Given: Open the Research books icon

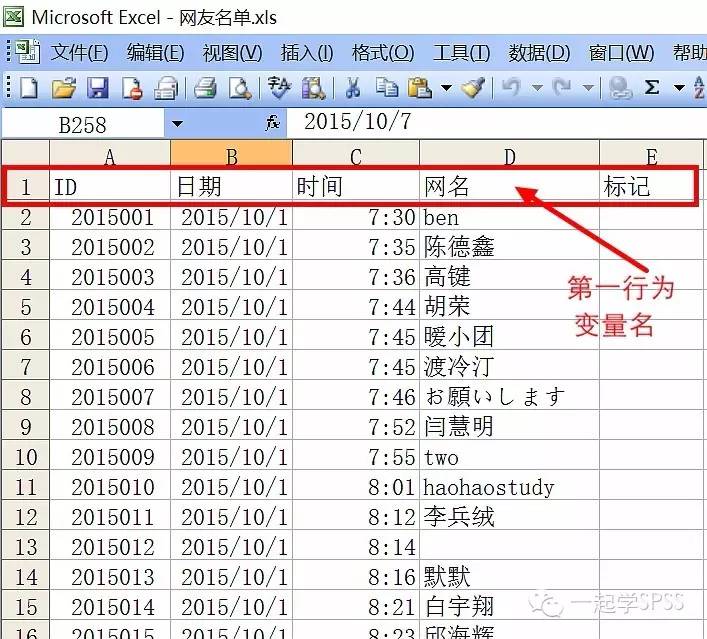Looking at the screenshot, I should [313, 87].
